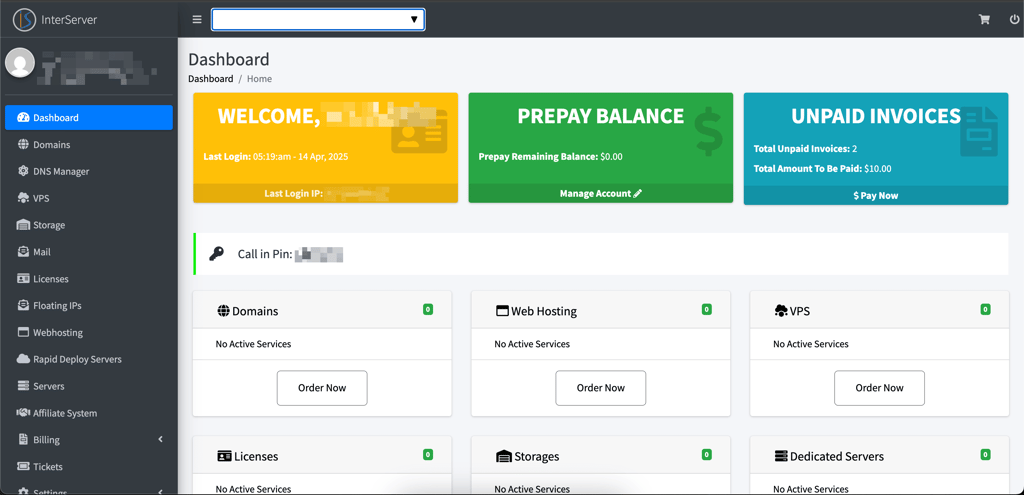Open Servers in the sidebar
Screen dimensions: 1024x495
(x=89, y=386)
